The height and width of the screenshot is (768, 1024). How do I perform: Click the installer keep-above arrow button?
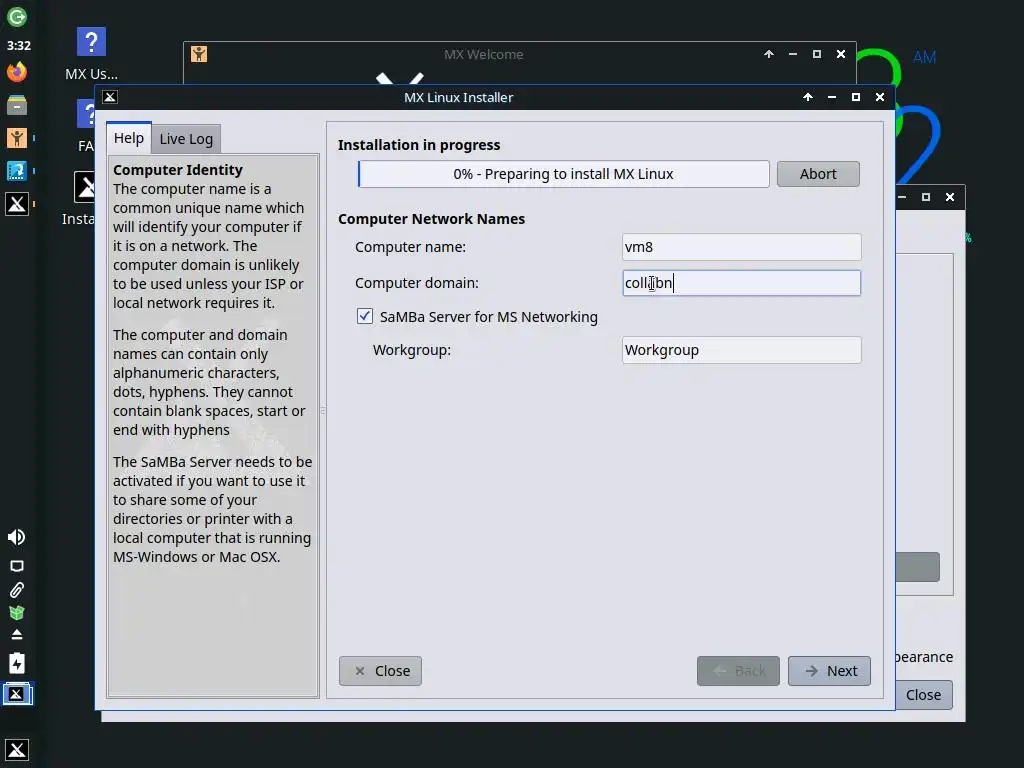point(808,97)
